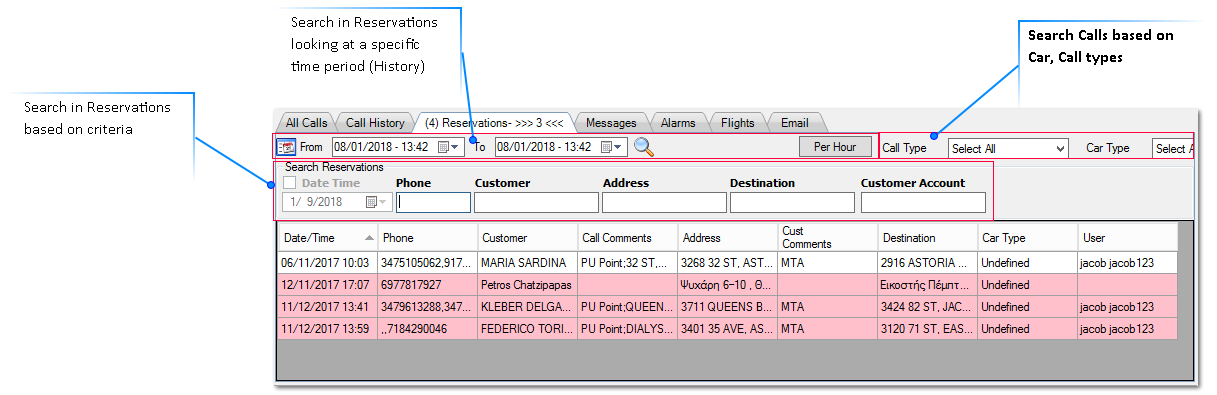Click call comments cell PU Point;DIALYS...

628,329
